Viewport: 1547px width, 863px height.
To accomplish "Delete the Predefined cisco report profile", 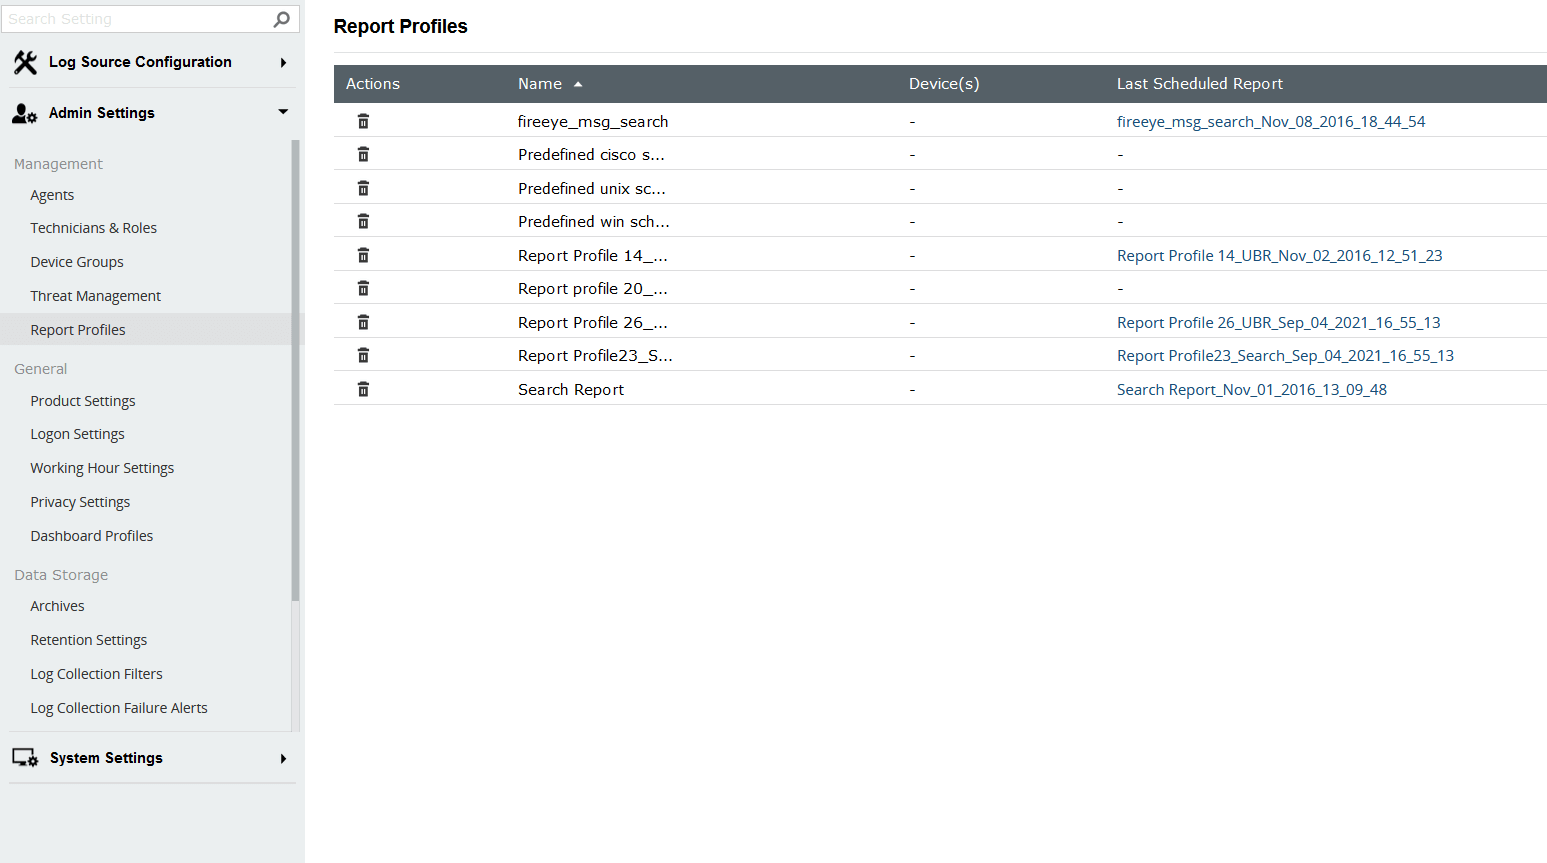I will click(362, 153).
